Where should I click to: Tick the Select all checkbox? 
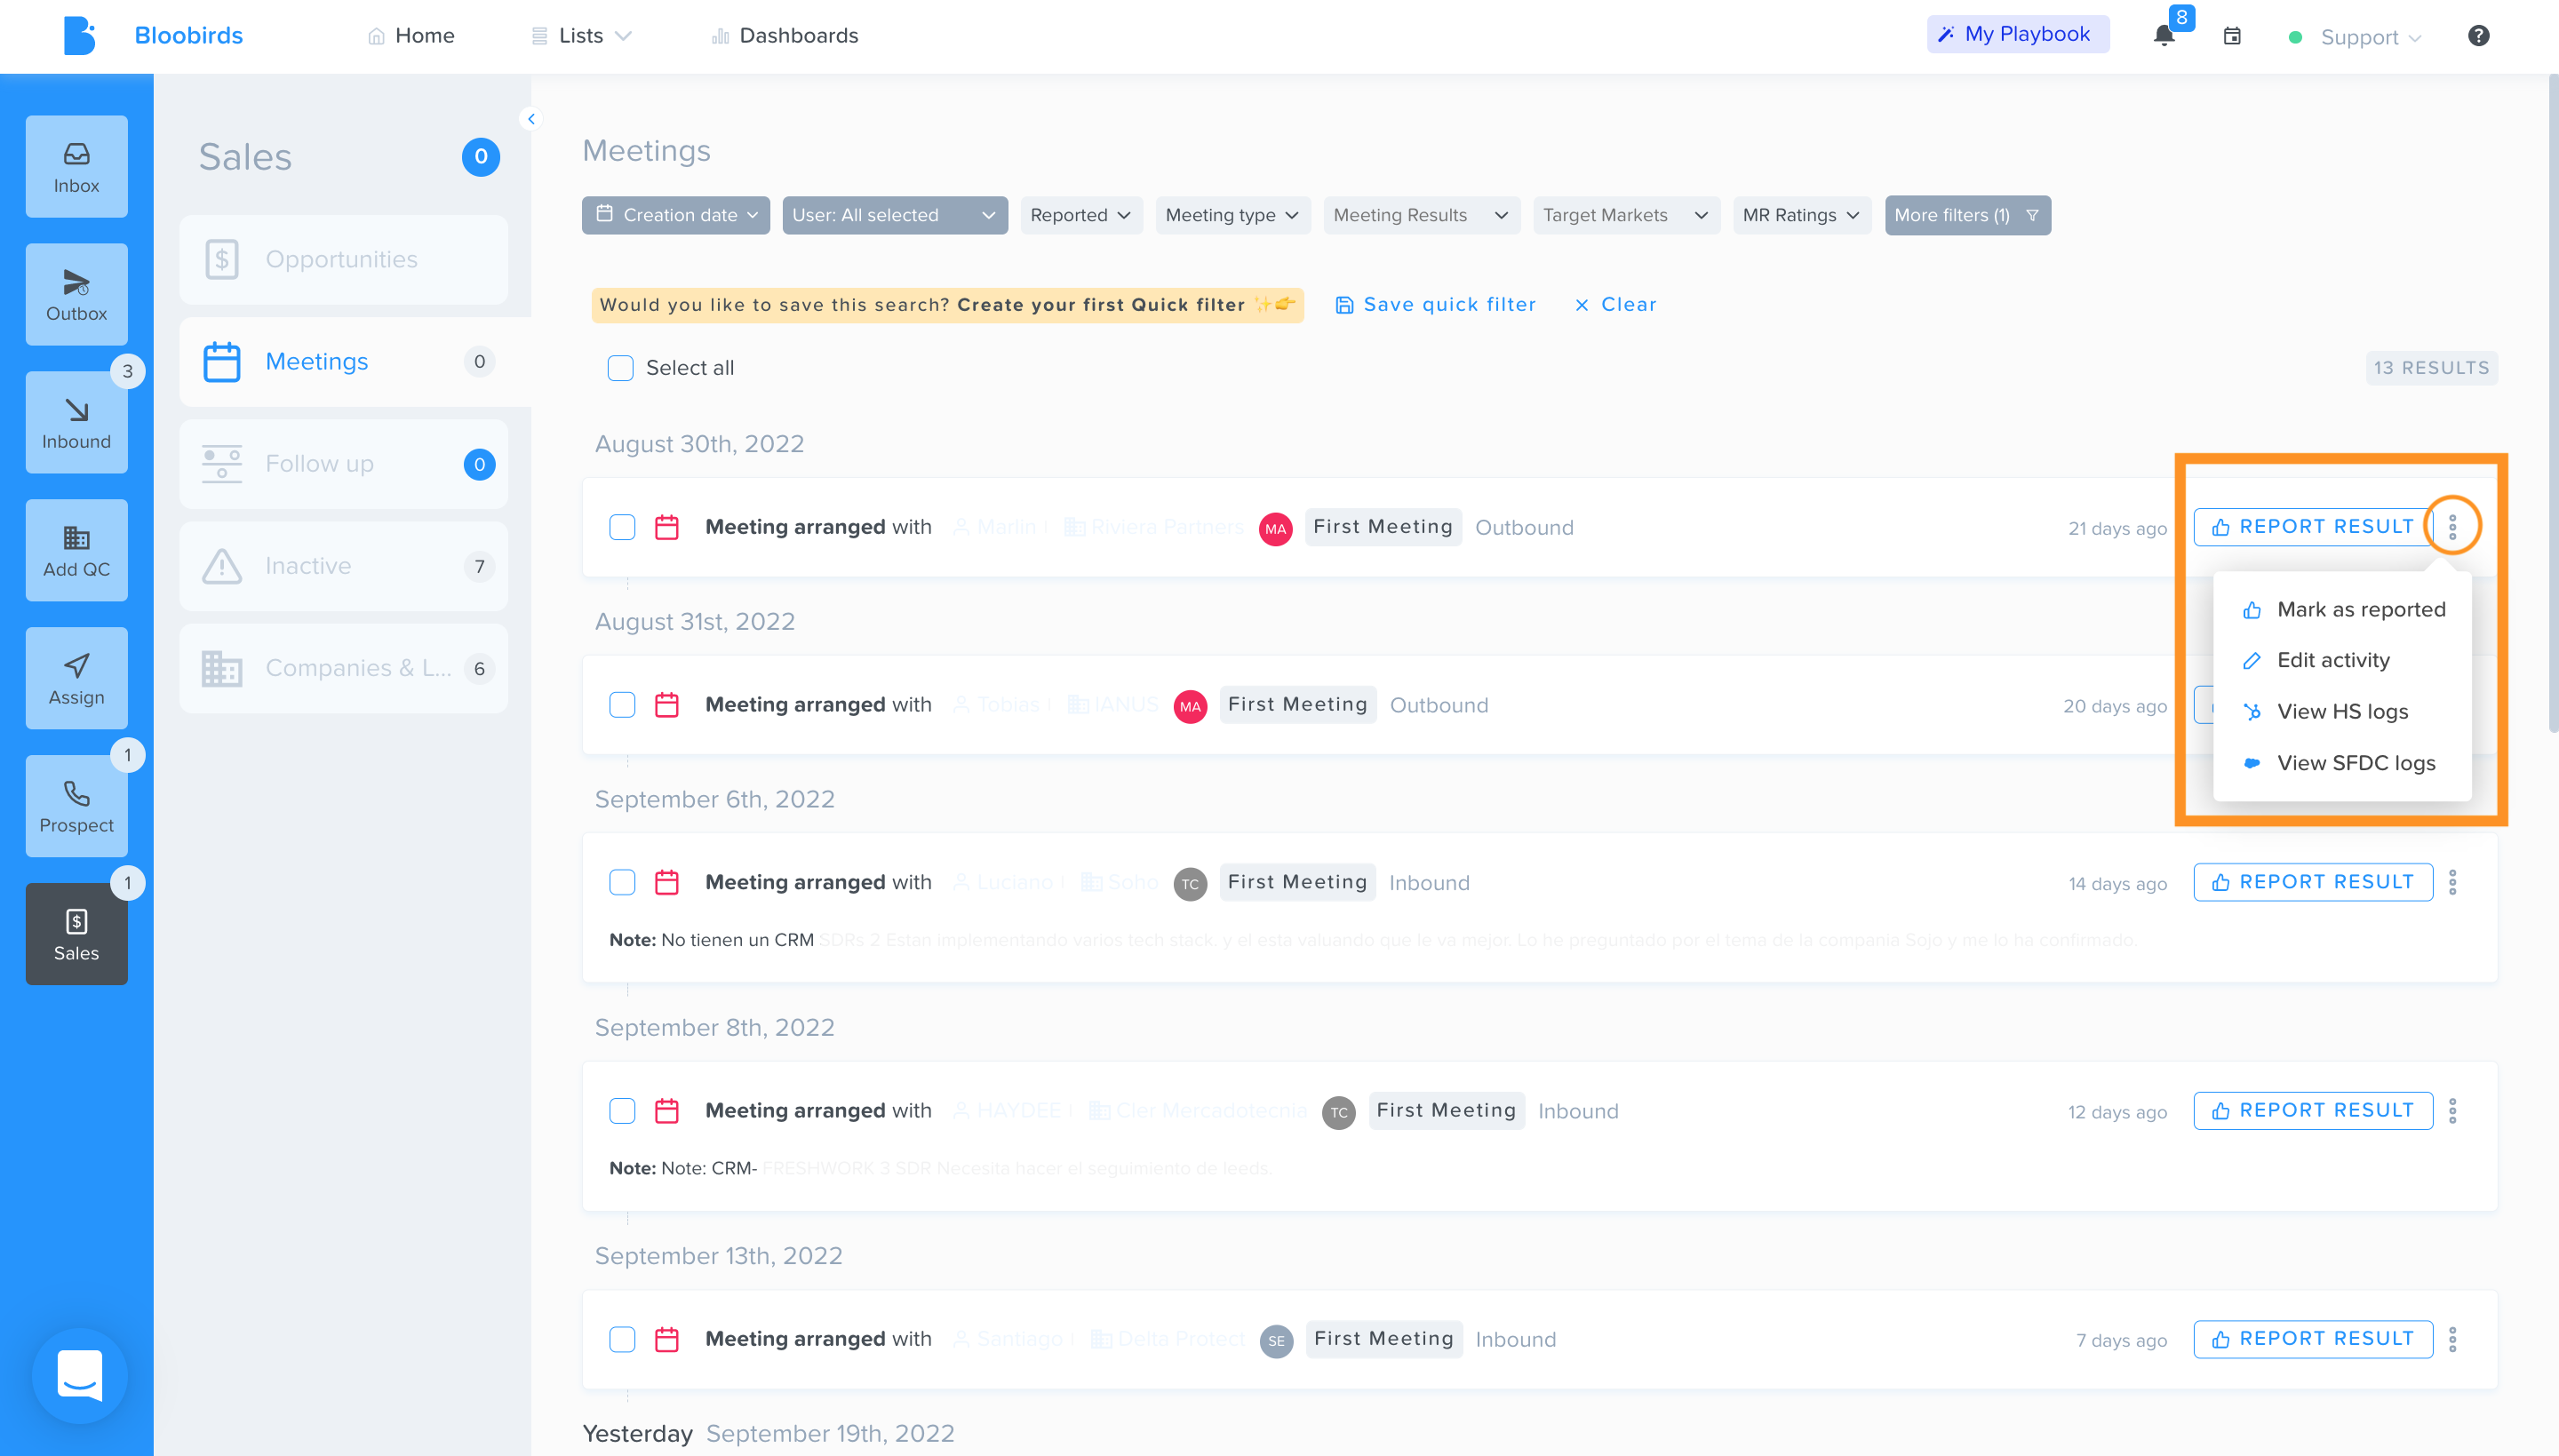pyautogui.click(x=620, y=368)
